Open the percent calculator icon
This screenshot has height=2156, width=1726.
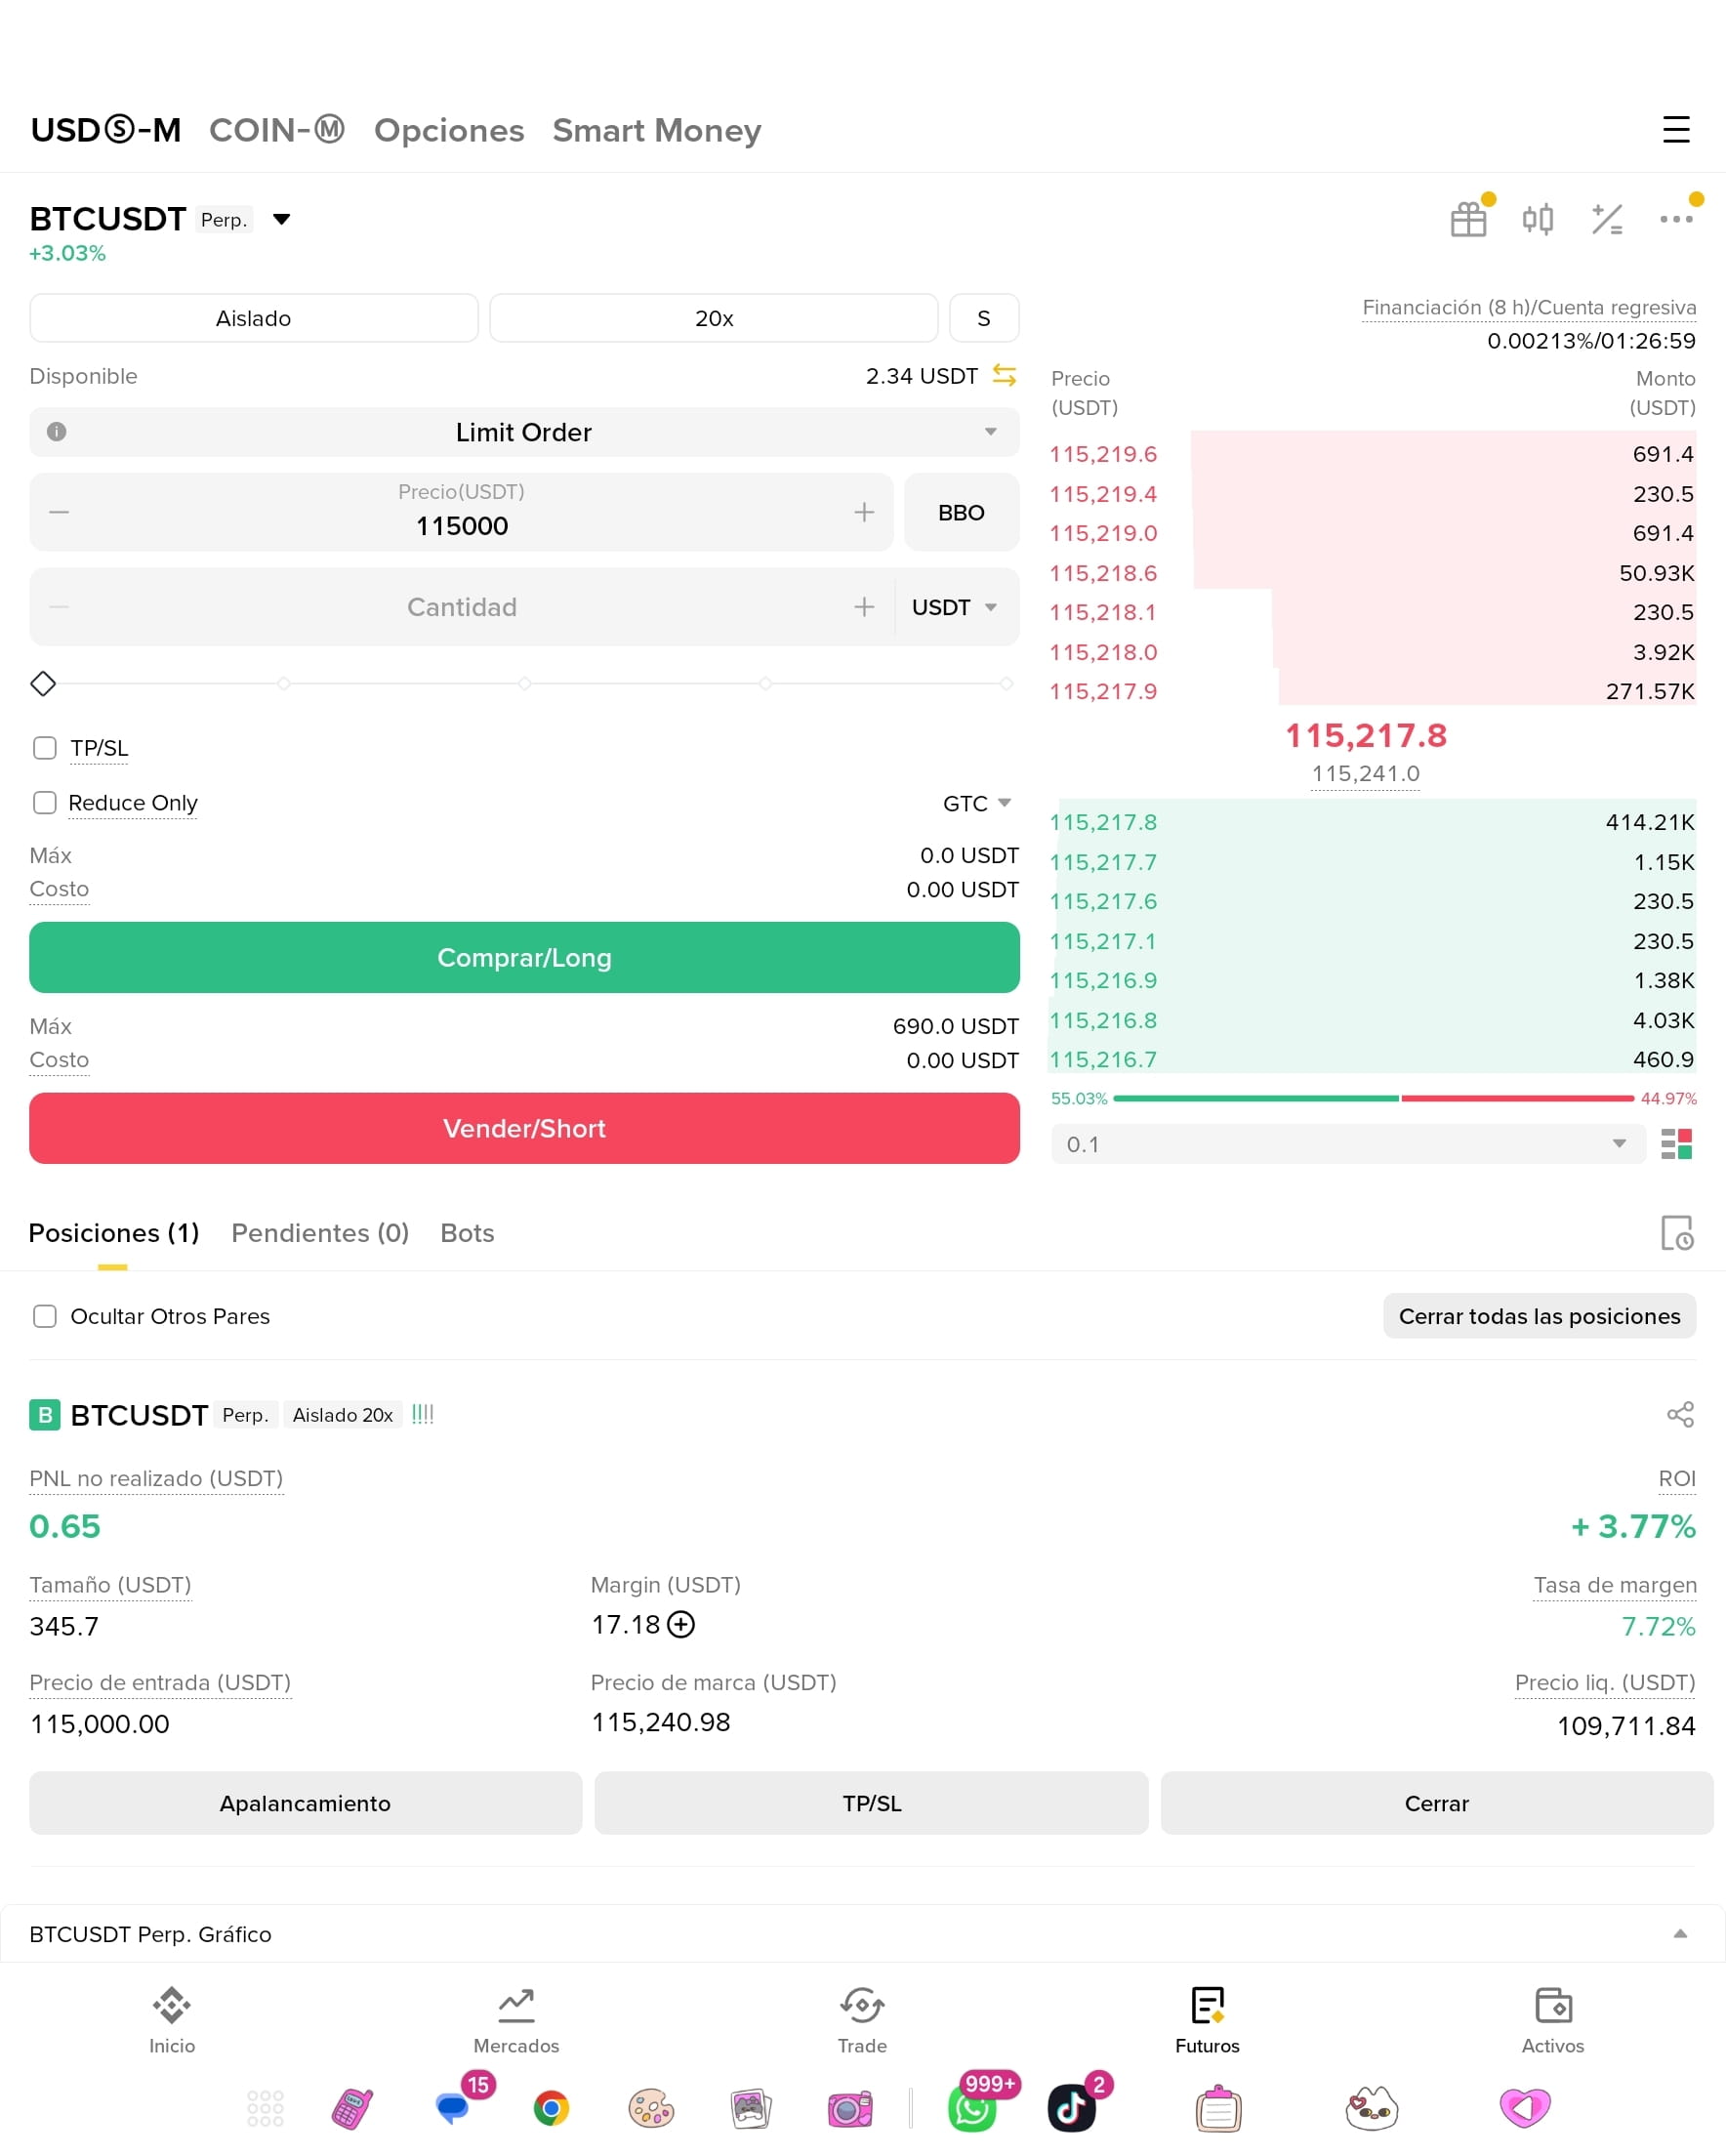click(x=1607, y=219)
